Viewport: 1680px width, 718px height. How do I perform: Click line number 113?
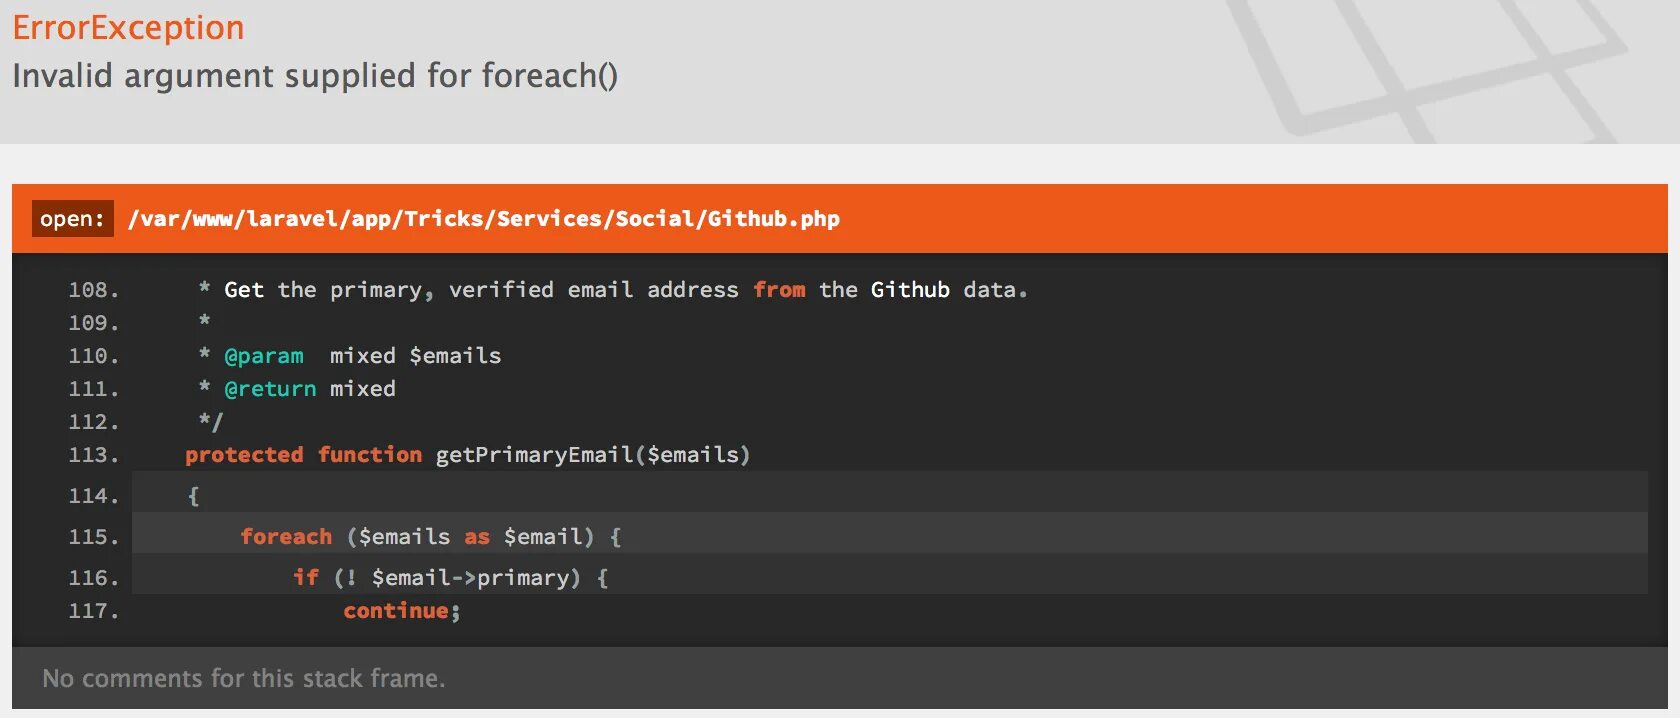click(93, 455)
